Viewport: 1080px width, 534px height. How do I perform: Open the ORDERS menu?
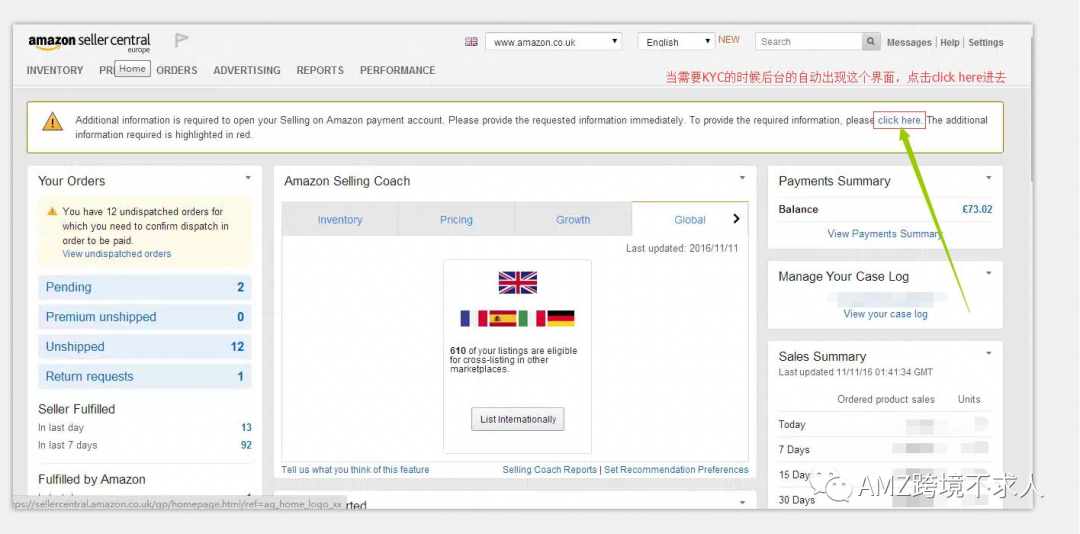click(x=177, y=70)
